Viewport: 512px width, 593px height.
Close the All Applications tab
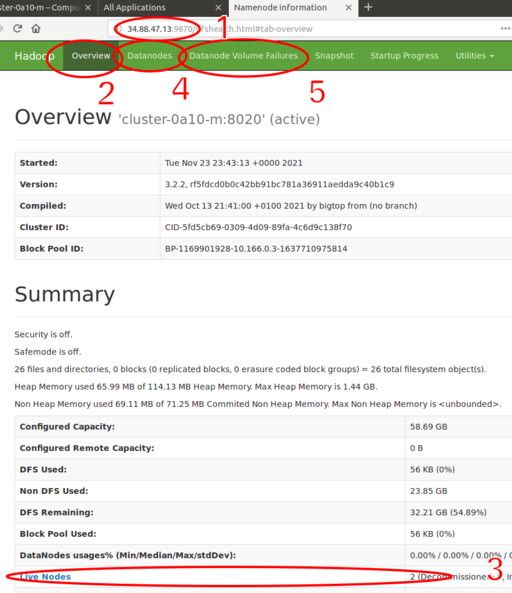pyautogui.click(x=218, y=8)
